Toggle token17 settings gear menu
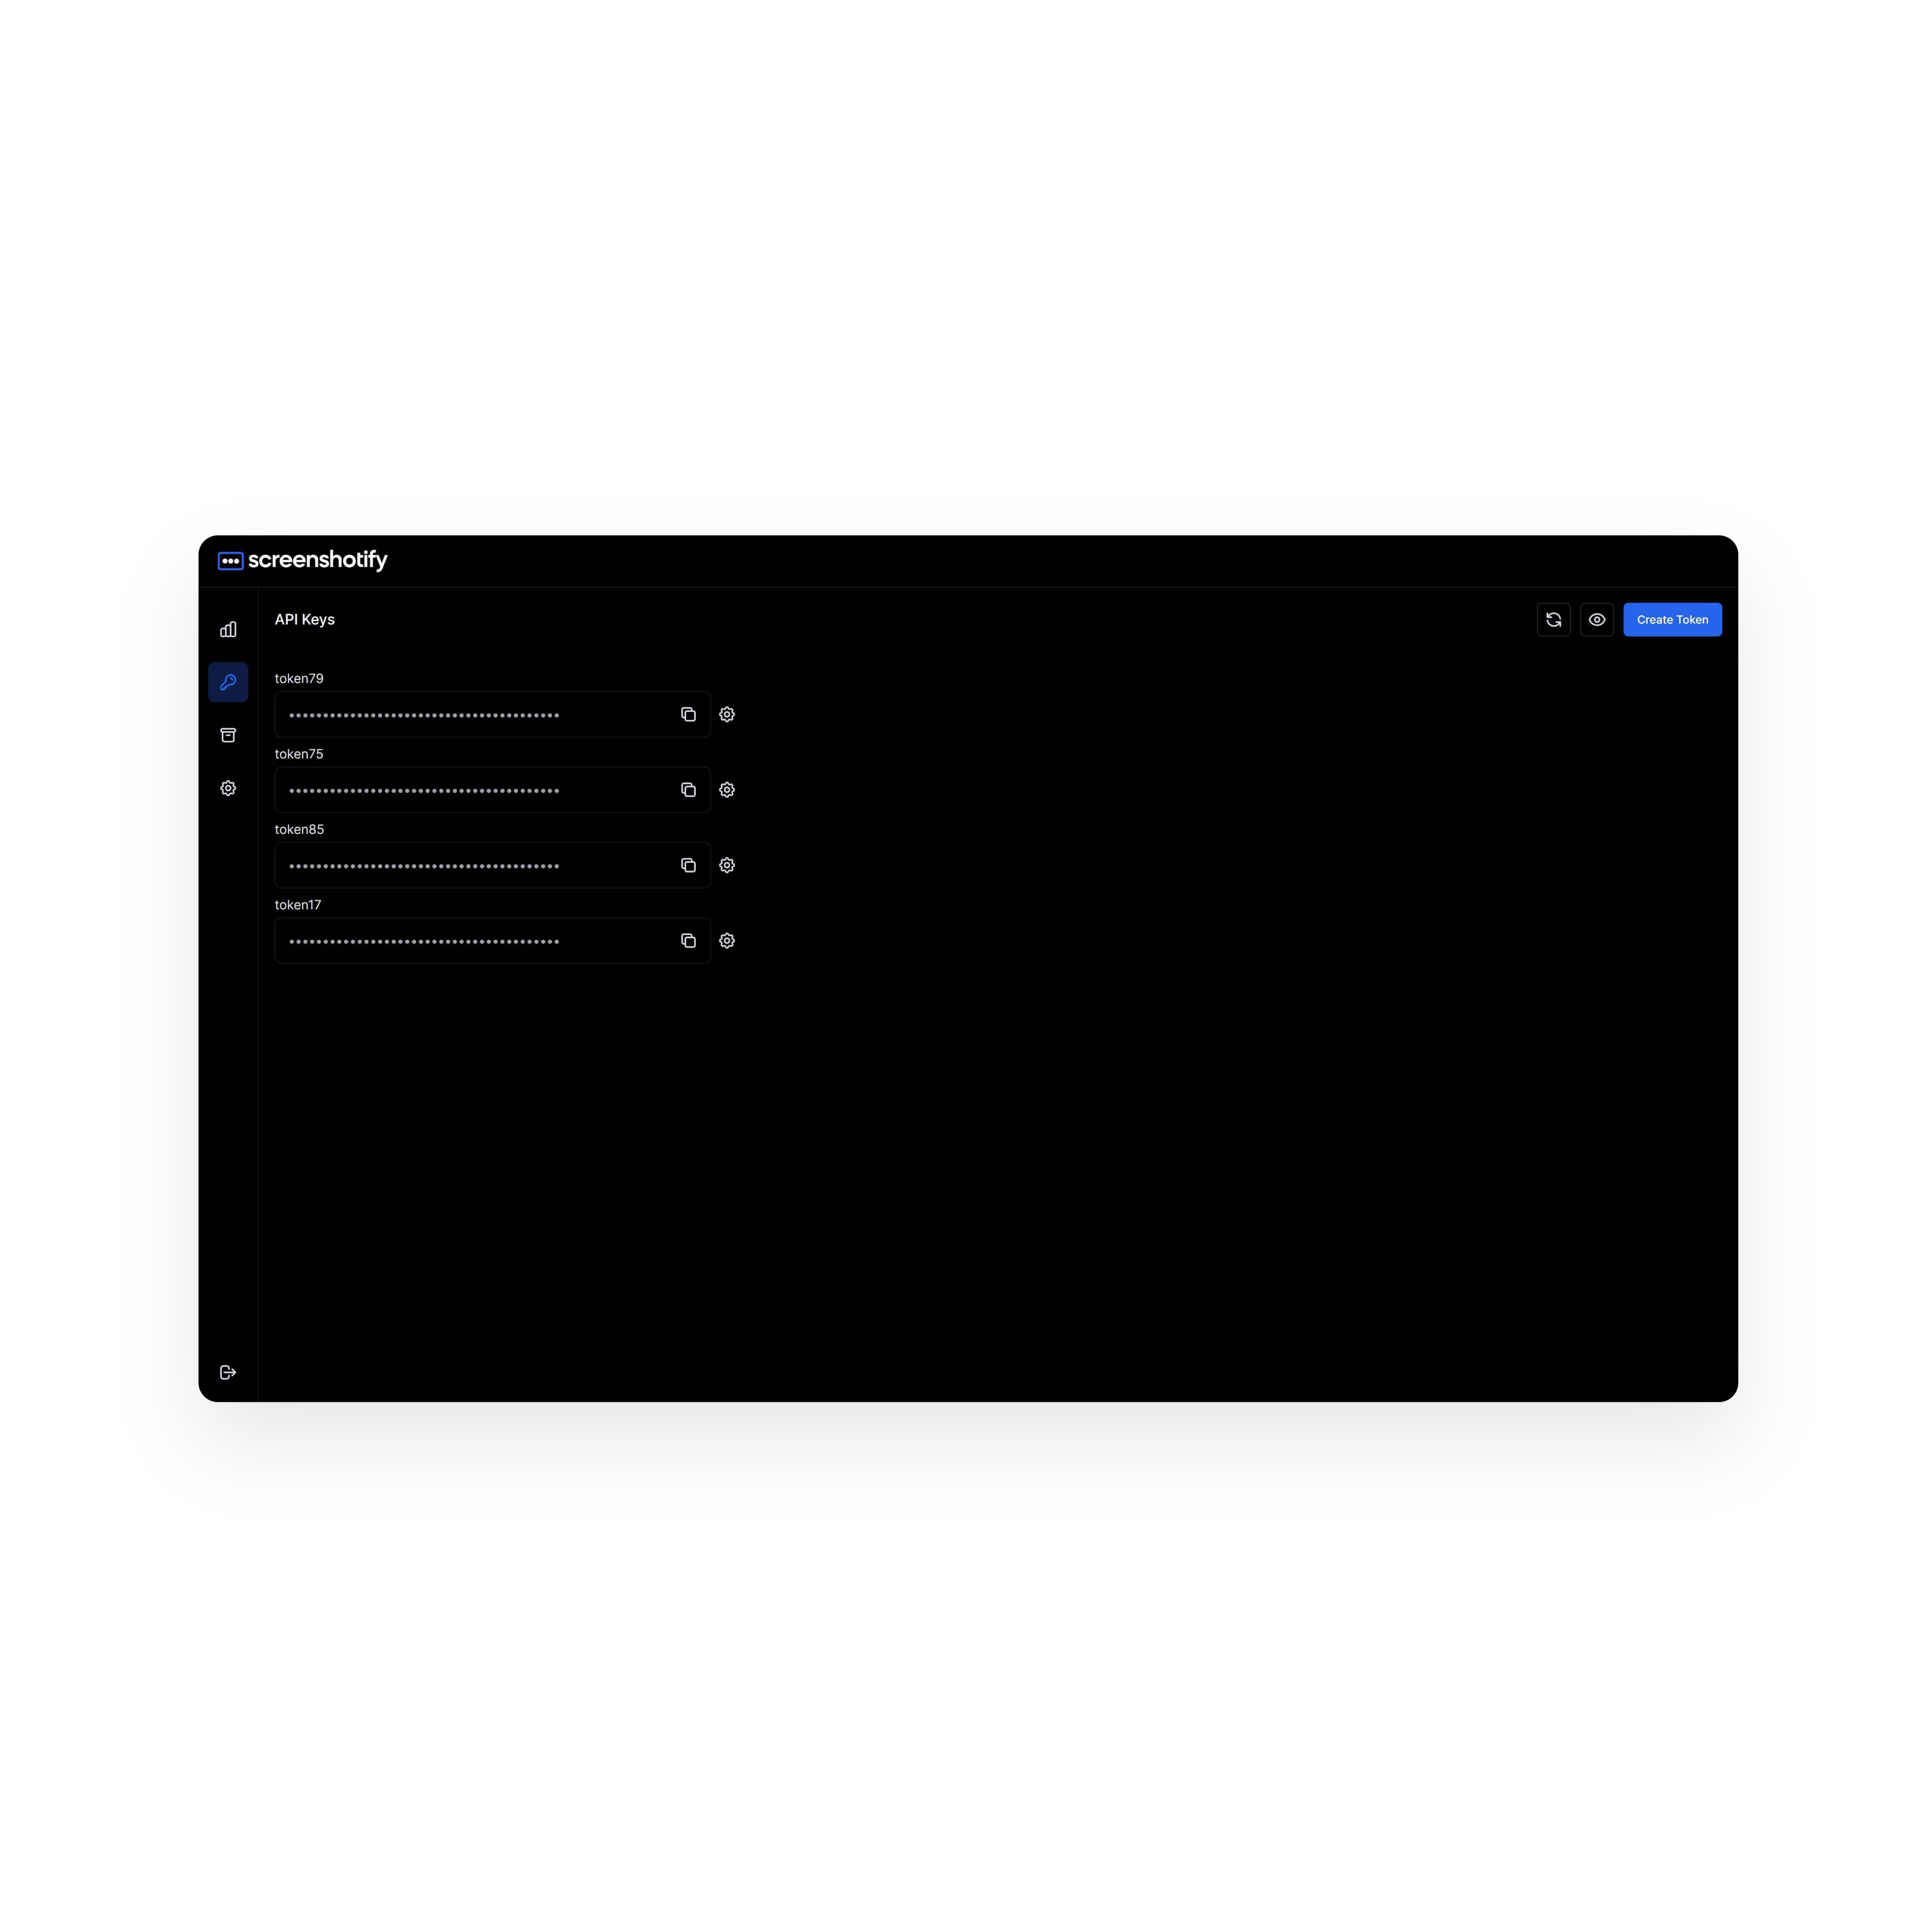Screen dimensions: 1932x1932 727,939
